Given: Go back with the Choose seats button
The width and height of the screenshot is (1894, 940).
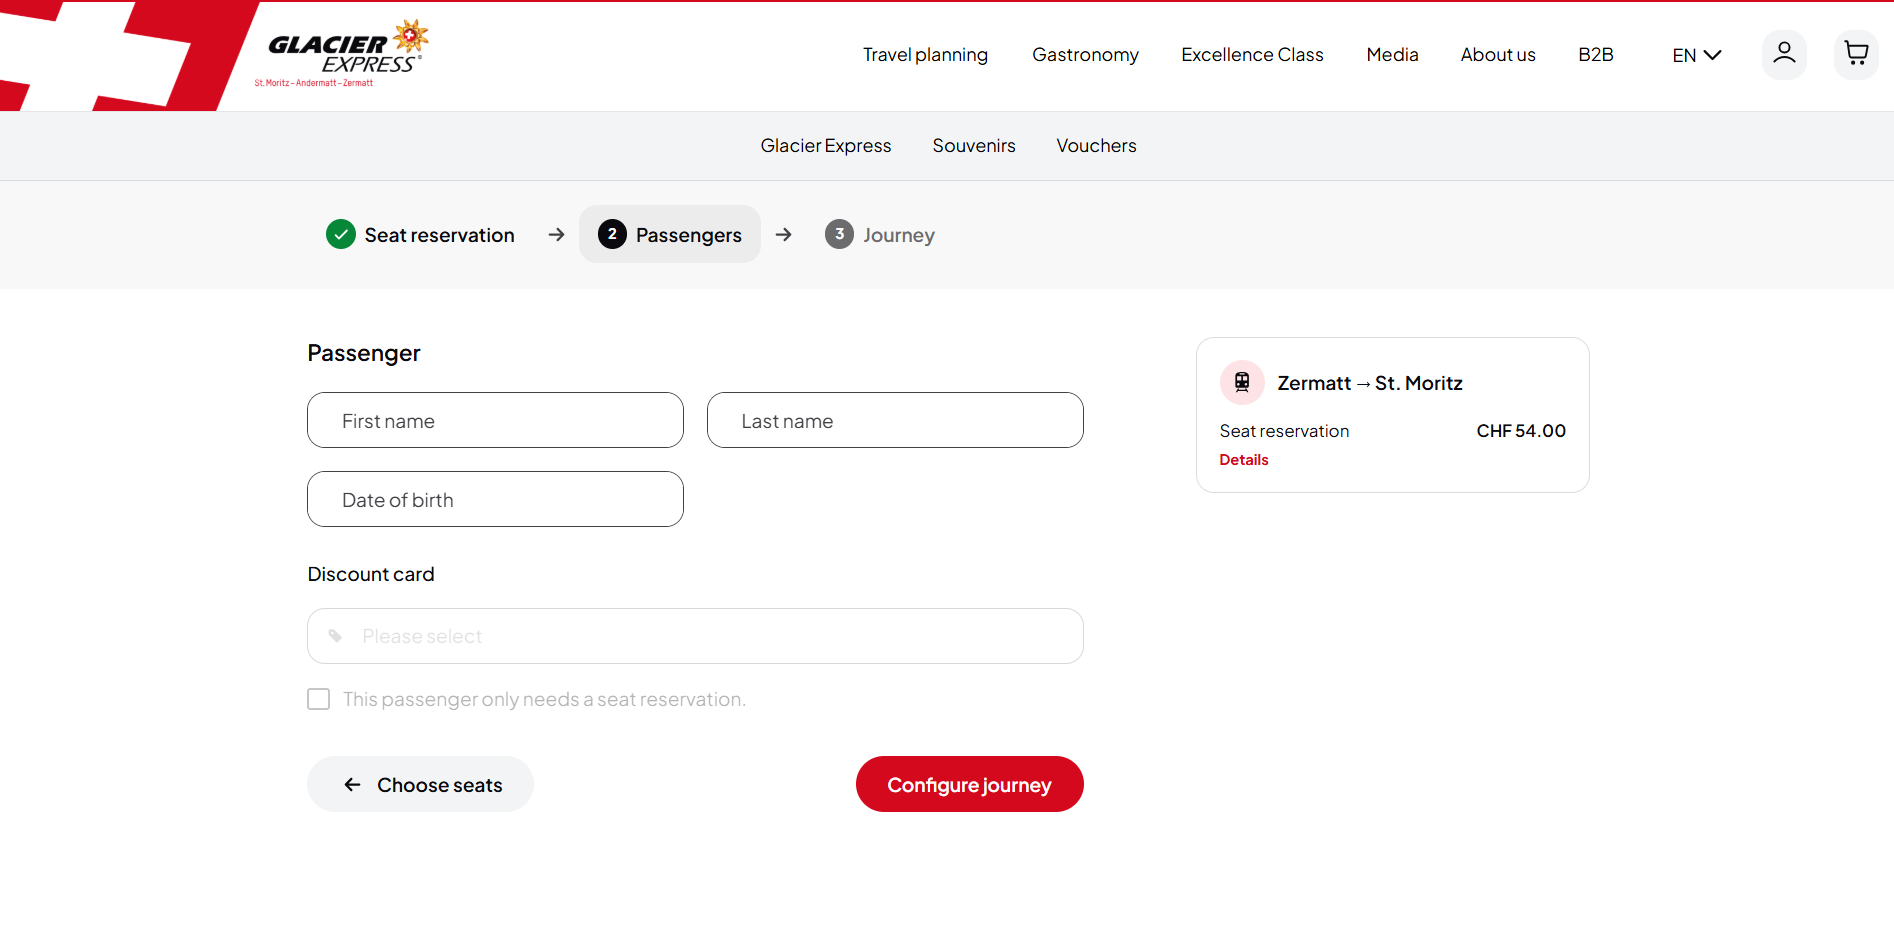Looking at the screenshot, I should point(420,784).
